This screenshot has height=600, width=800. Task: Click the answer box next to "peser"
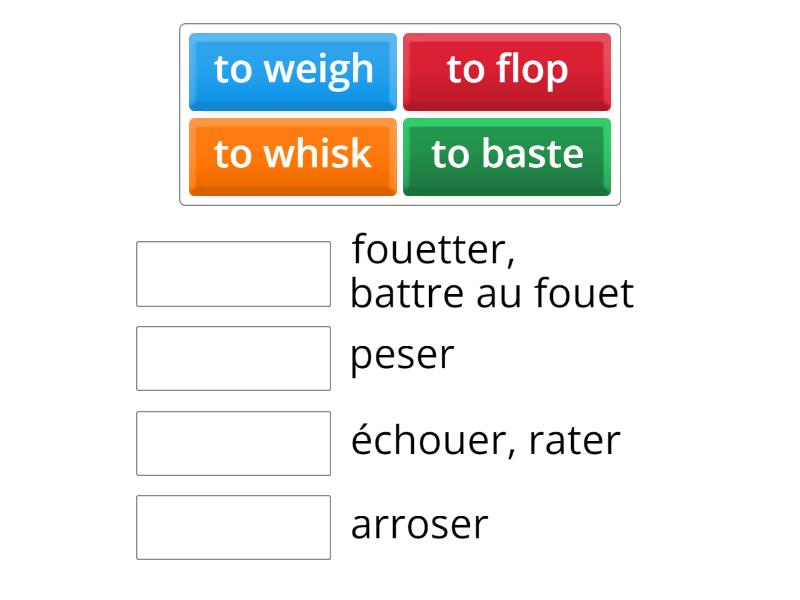pos(233,357)
